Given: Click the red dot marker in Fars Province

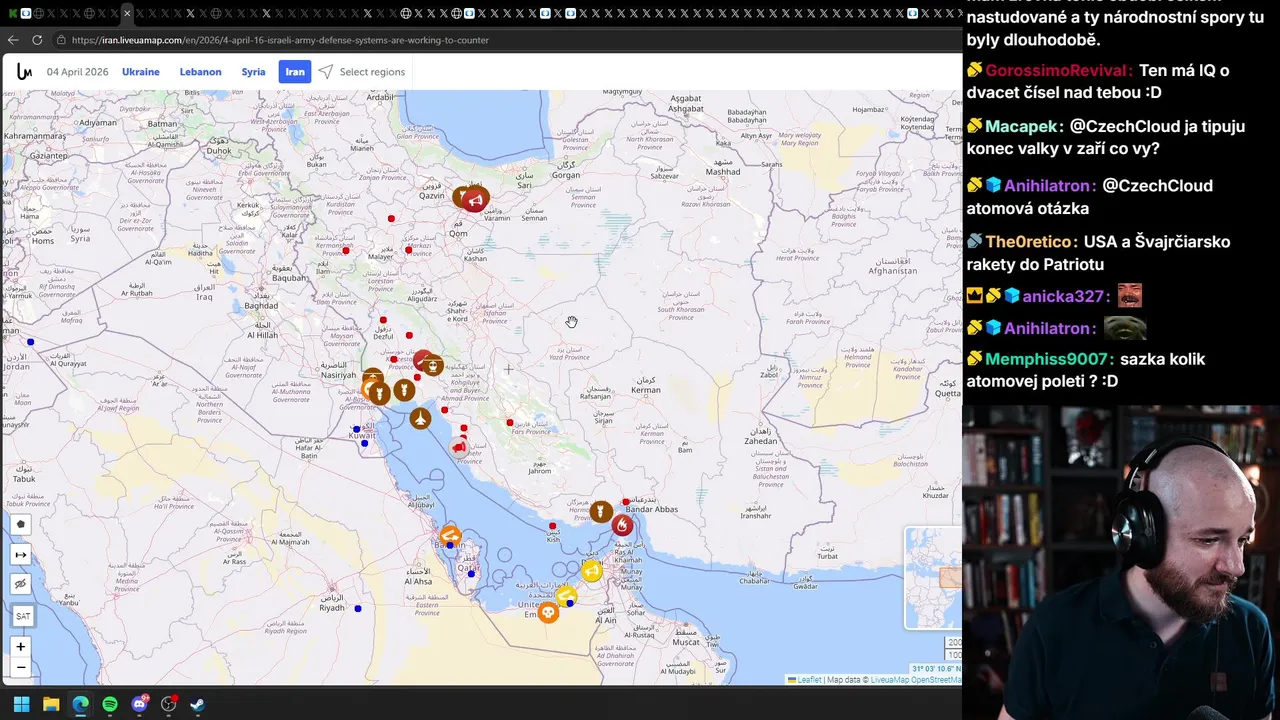Looking at the screenshot, I should [510, 423].
